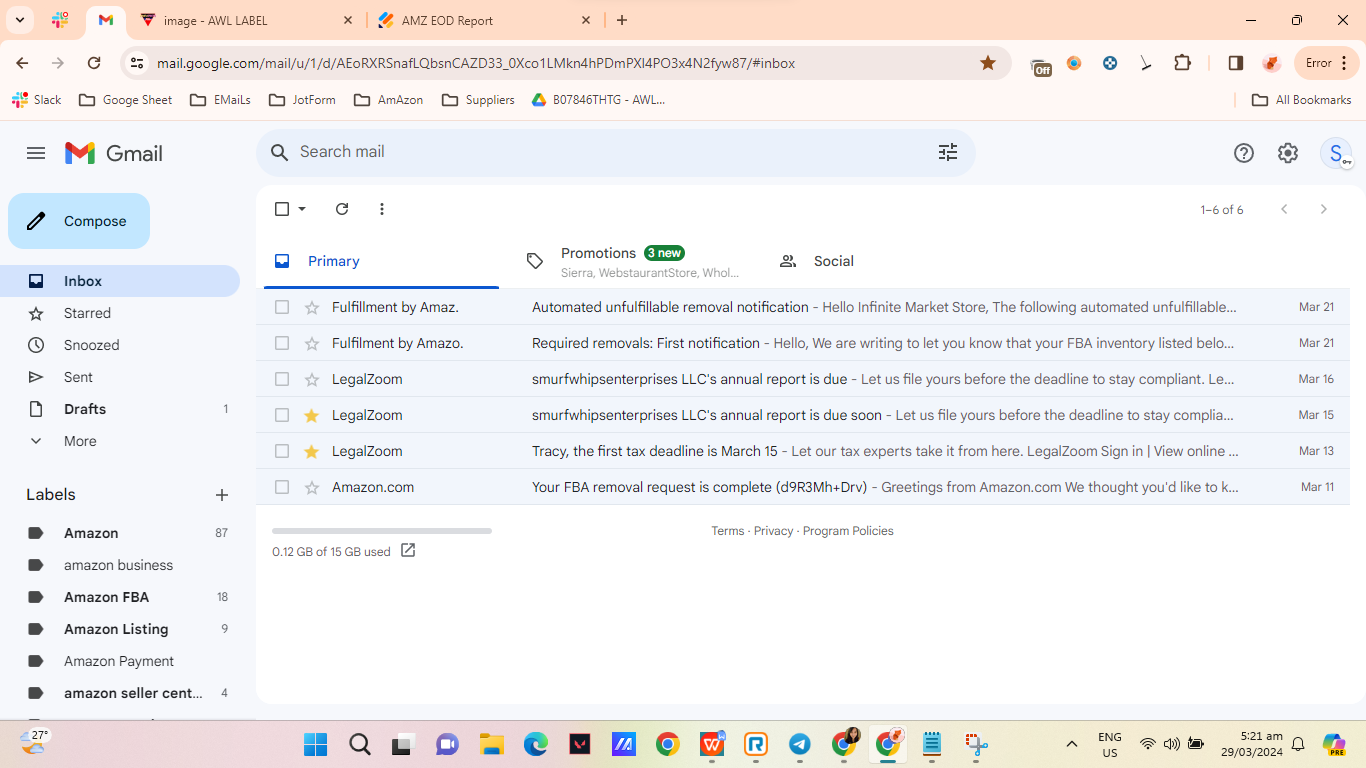This screenshot has height=768, width=1366.
Task: Open a new browser tab
Action: coord(622,20)
